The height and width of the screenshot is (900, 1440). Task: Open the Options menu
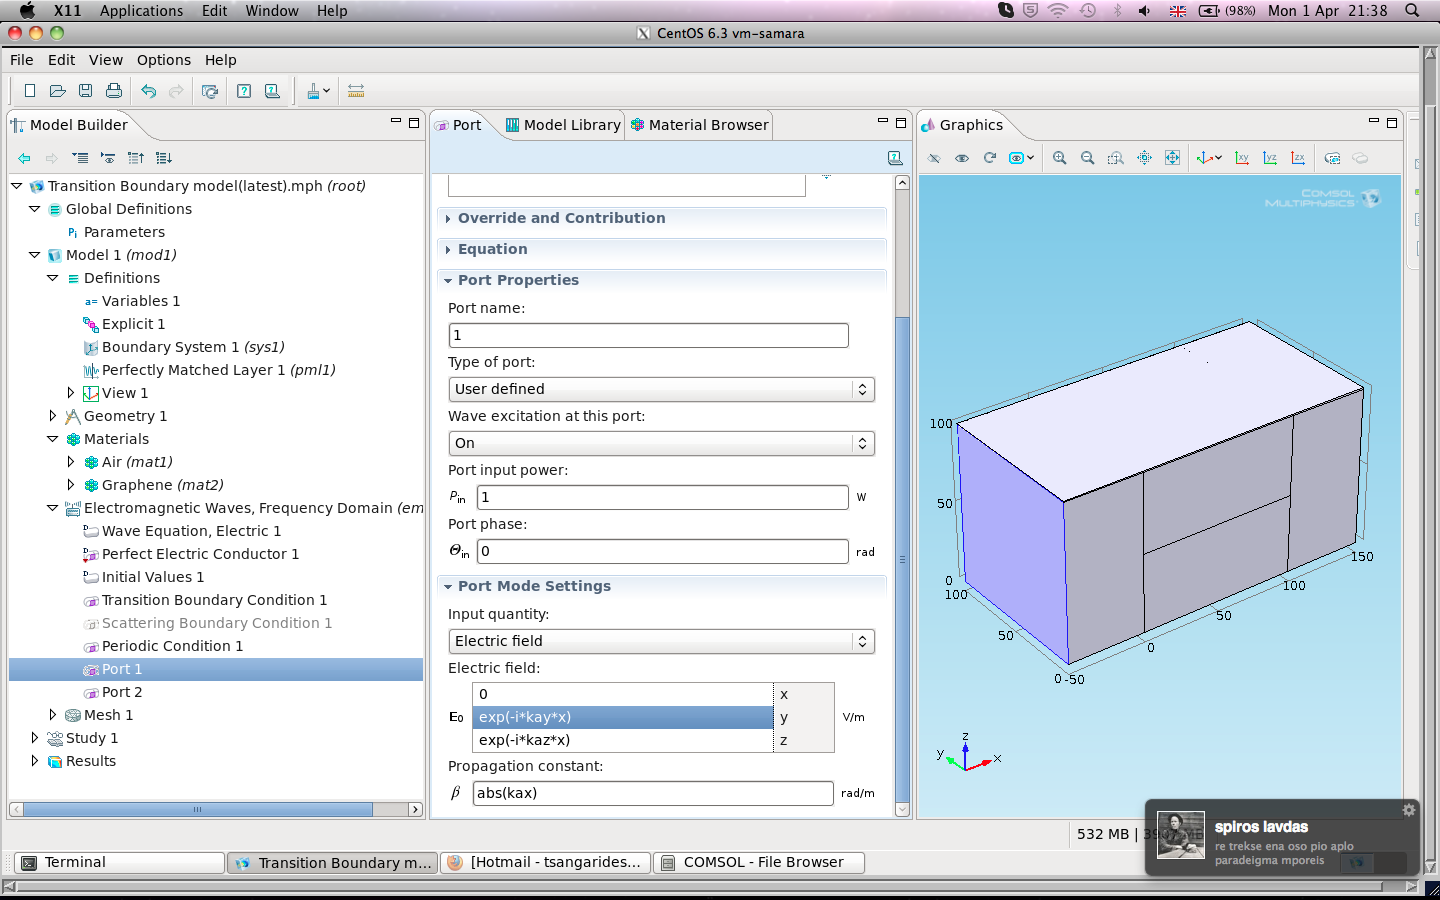(163, 60)
